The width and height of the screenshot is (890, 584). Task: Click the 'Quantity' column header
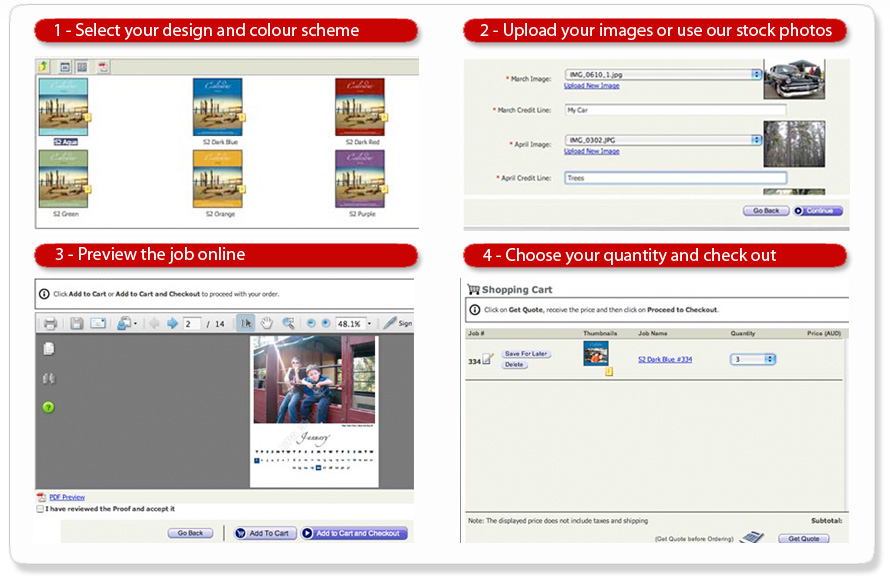pyautogui.click(x=742, y=334)
